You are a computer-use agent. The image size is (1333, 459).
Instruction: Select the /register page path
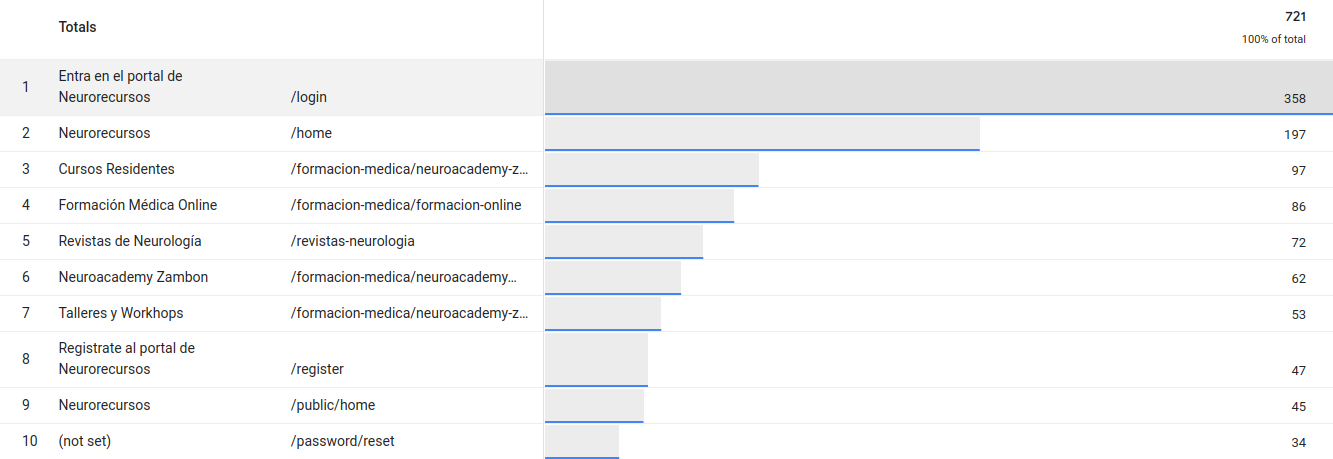[317, 370]
